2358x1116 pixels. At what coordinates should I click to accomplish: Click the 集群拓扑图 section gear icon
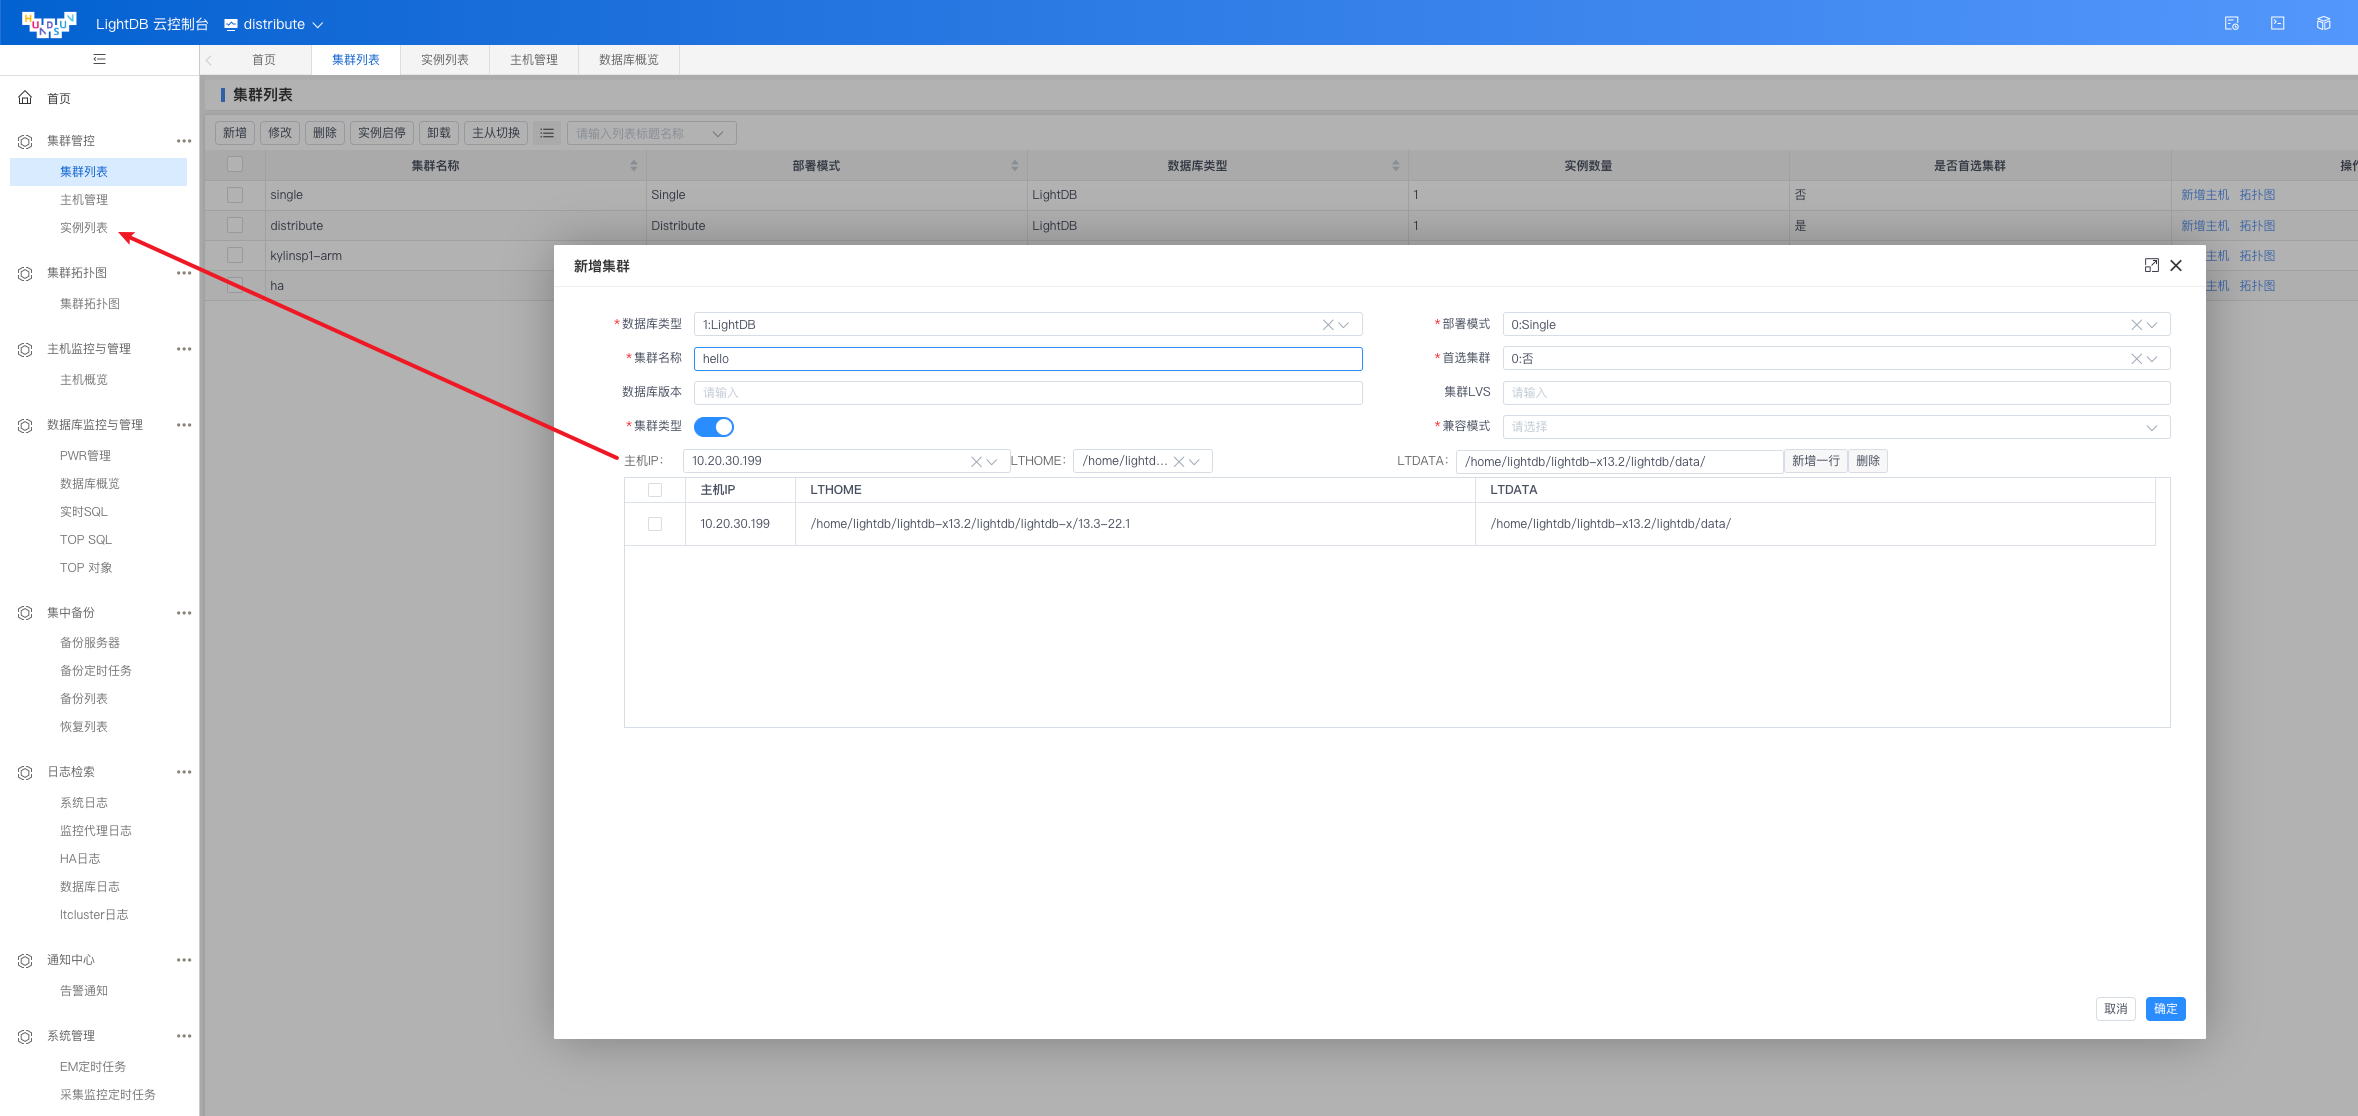tap(25, 273)
